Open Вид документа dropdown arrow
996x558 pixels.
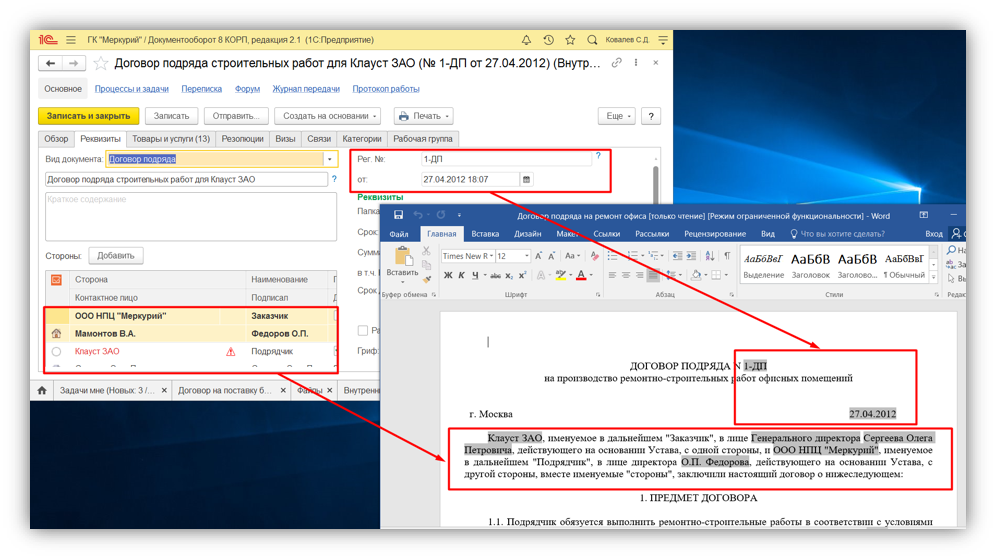(x=330, y=159)
